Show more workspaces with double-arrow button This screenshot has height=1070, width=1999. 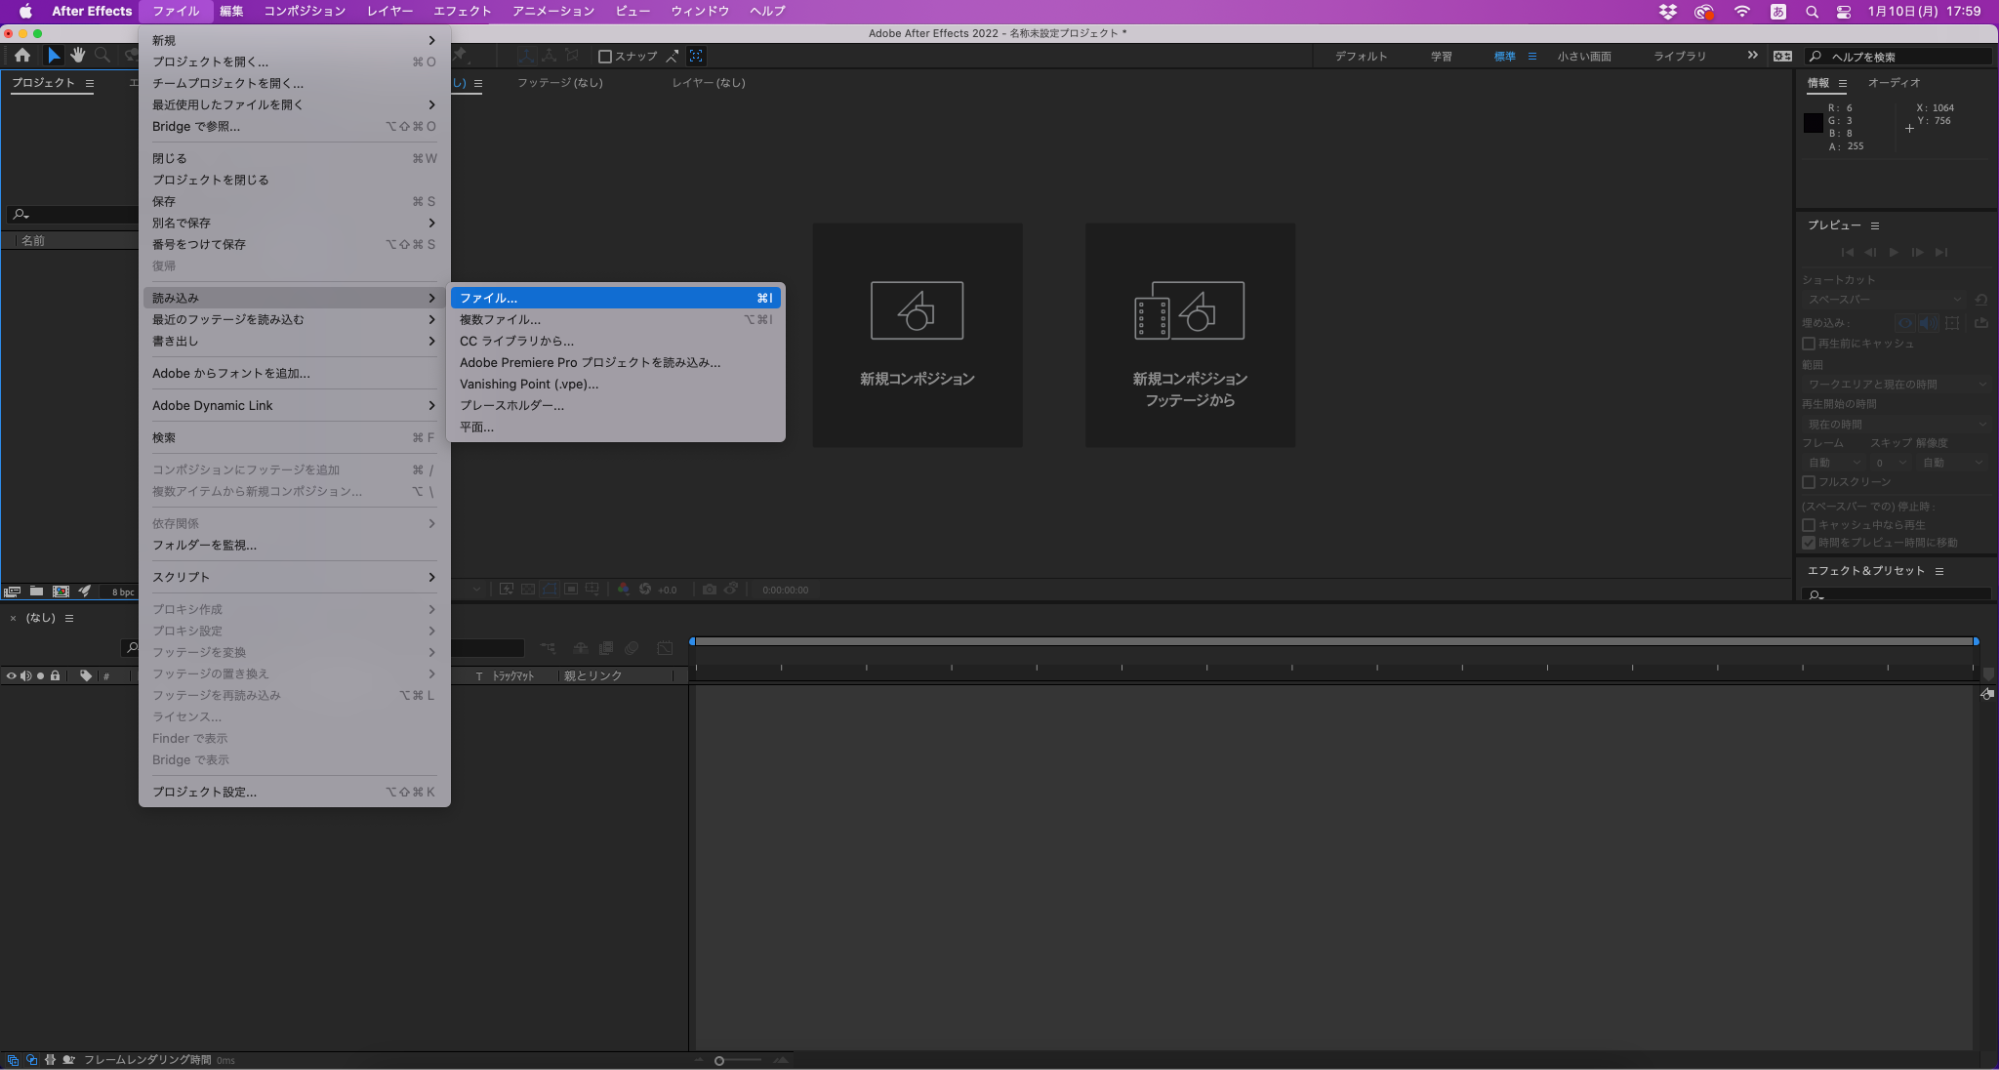[x=1752, y=56]
